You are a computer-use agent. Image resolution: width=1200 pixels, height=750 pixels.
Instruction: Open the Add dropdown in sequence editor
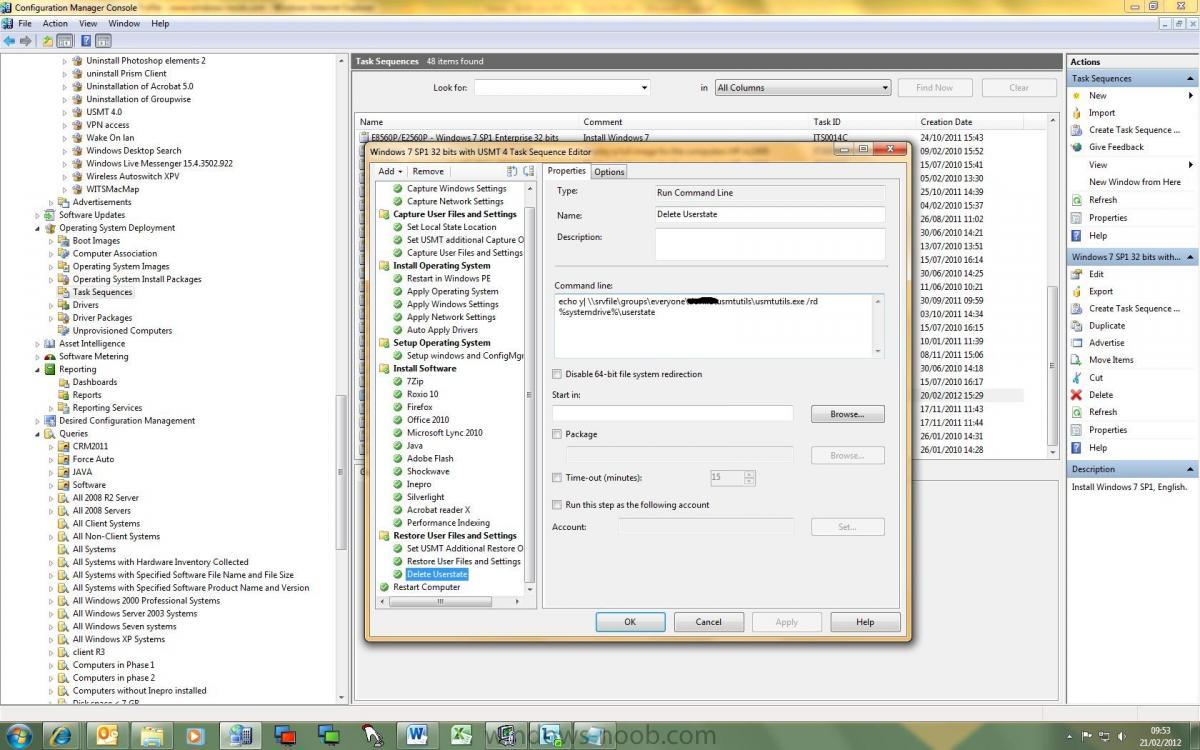pos(389,171)
